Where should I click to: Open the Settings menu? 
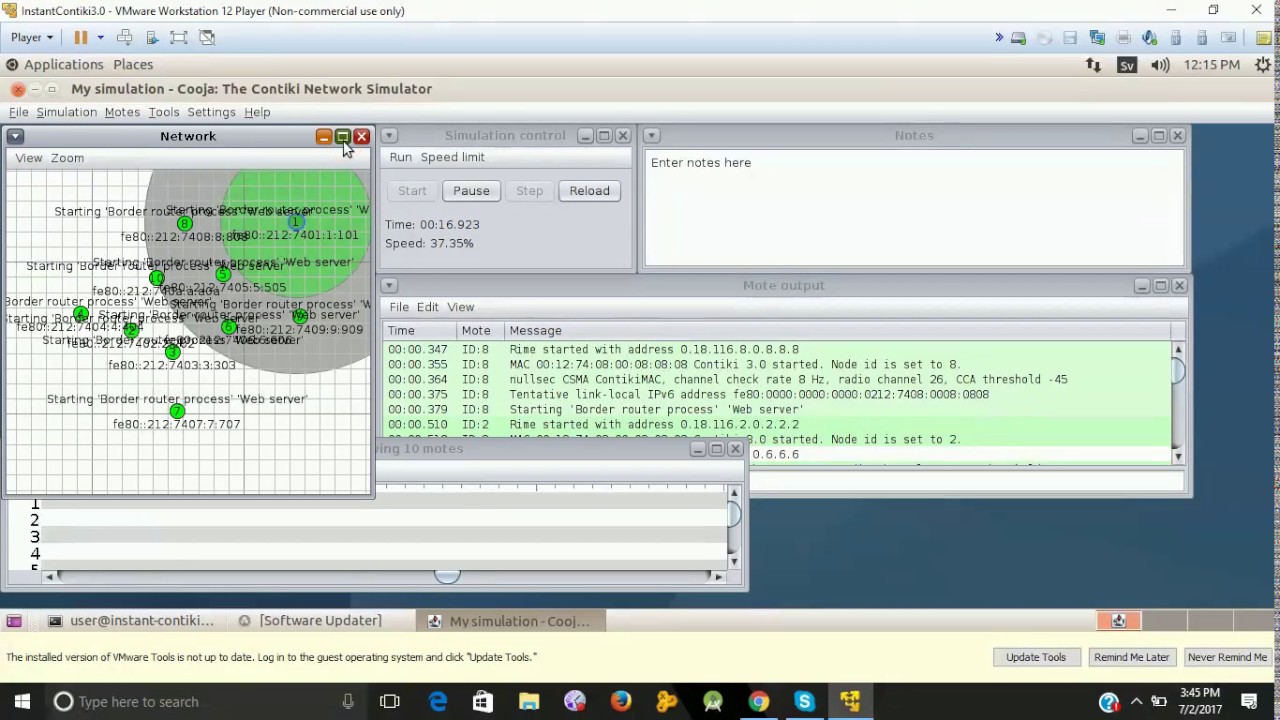point(211,112)
